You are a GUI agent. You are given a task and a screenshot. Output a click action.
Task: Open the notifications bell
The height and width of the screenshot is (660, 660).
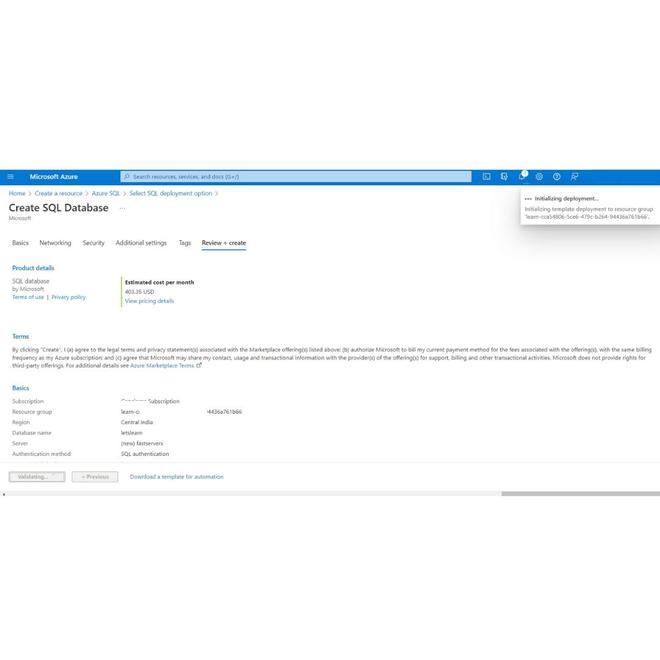(522, 177)
